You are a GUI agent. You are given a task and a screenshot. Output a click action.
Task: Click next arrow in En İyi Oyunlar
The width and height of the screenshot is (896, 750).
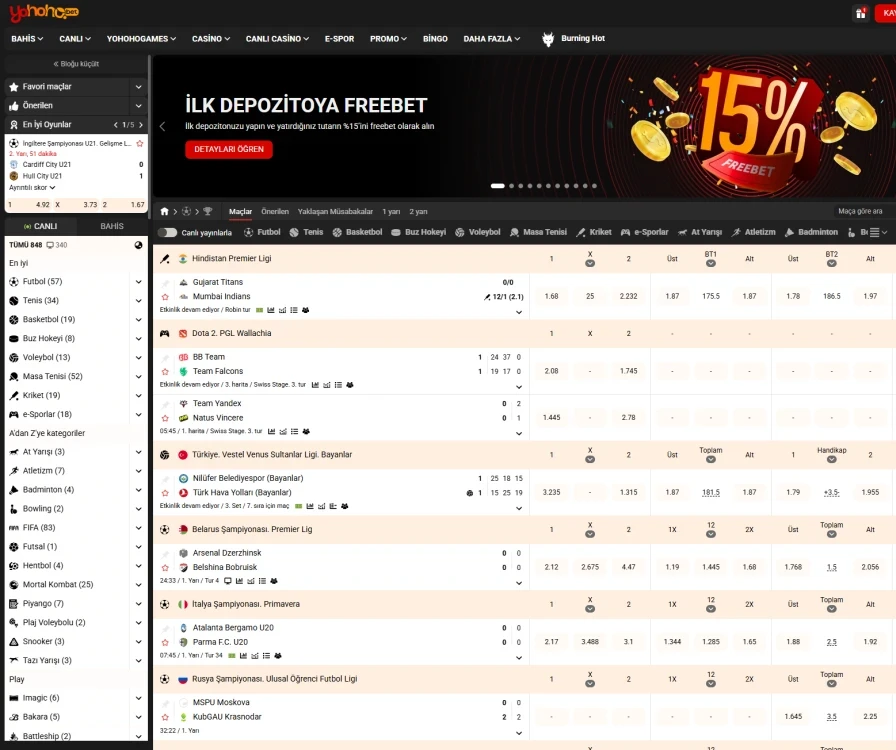[141, 125]
